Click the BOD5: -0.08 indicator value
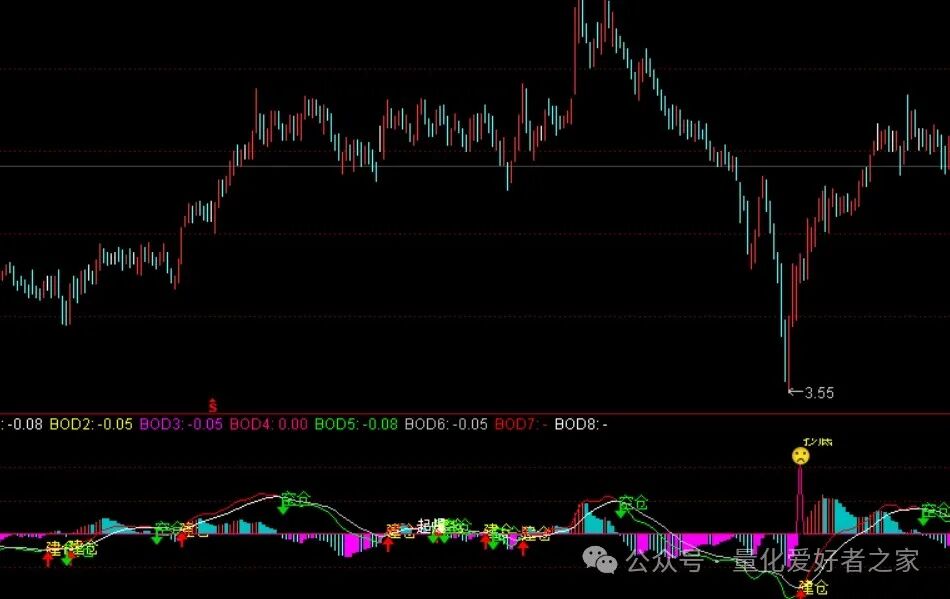 (x=356, y=424)
